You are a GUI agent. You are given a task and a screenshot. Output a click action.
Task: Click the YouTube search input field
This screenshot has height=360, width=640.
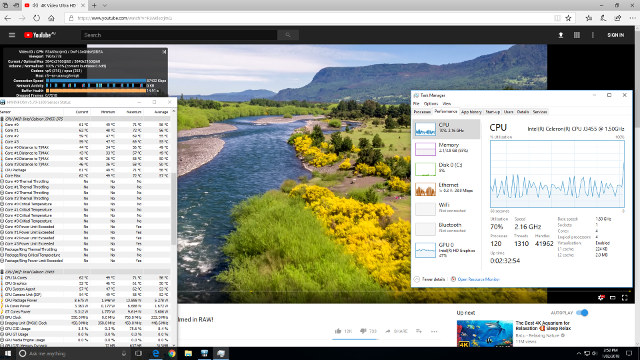179,35
